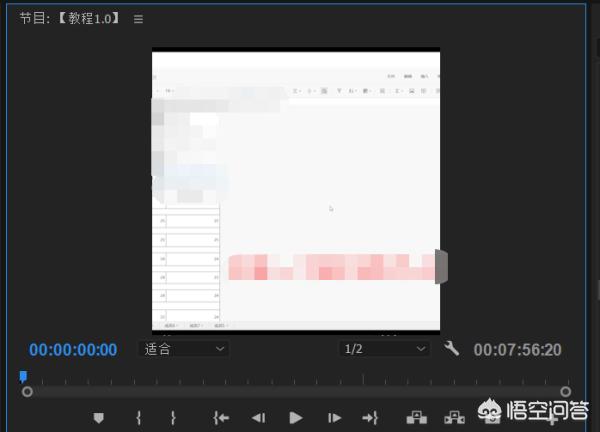
Task: Open the 适合 zoom level dropdown
Action: pyautogui.click(x=185, y=349)
